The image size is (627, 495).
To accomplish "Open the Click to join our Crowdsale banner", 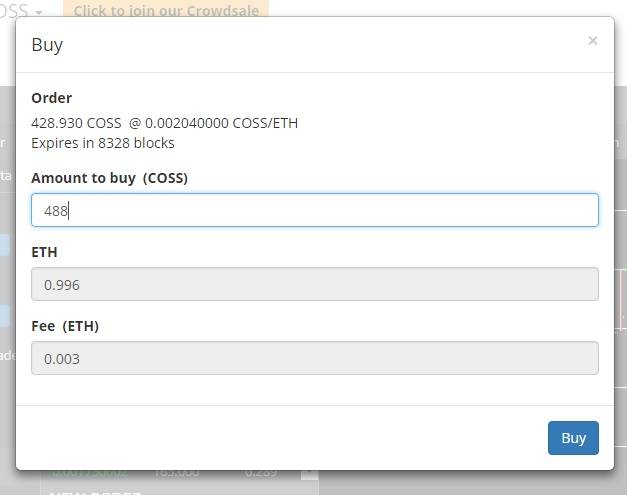I will point(166,10).
